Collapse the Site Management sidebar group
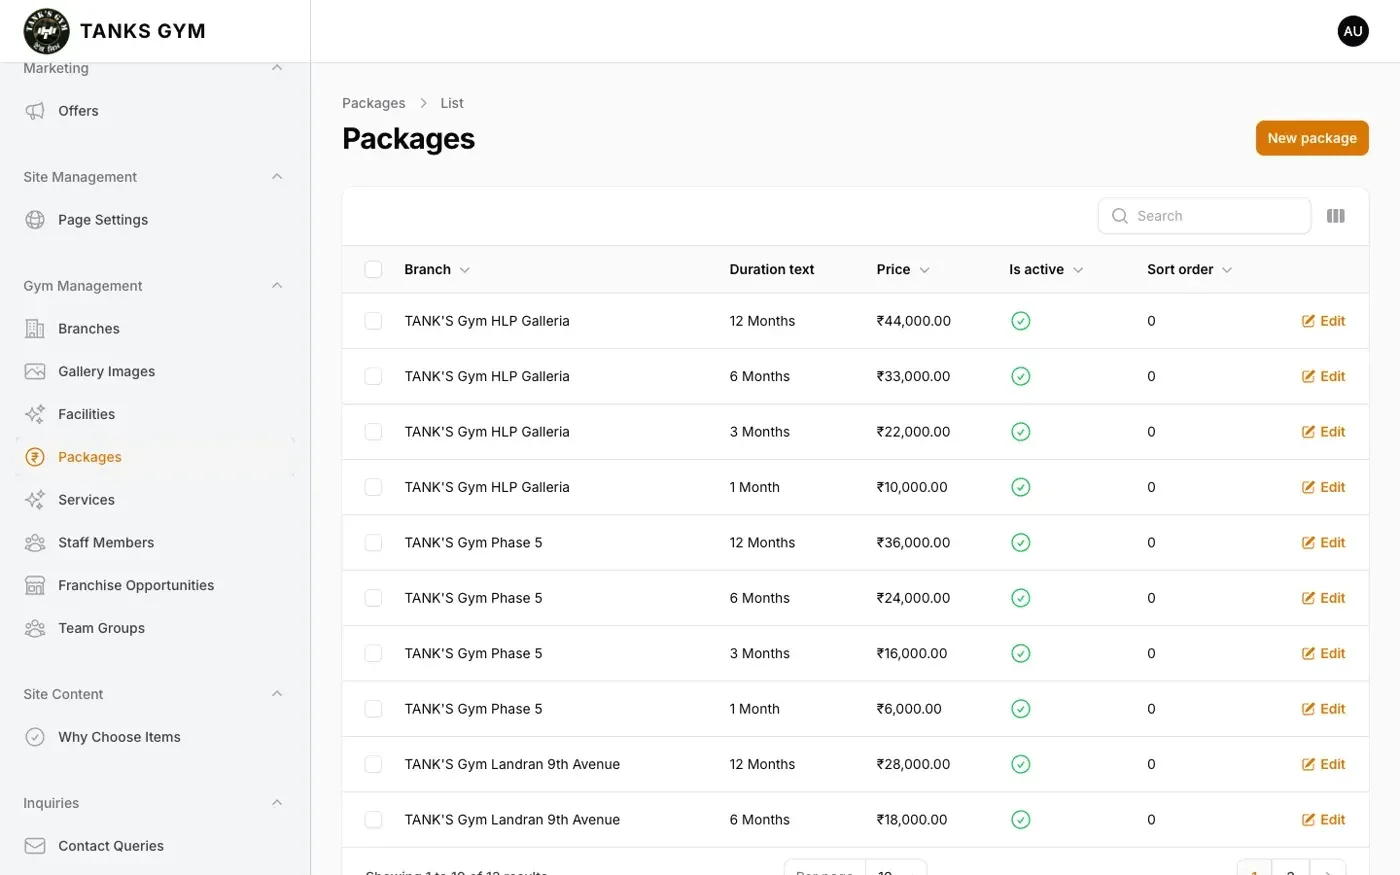 coord(277,177)
